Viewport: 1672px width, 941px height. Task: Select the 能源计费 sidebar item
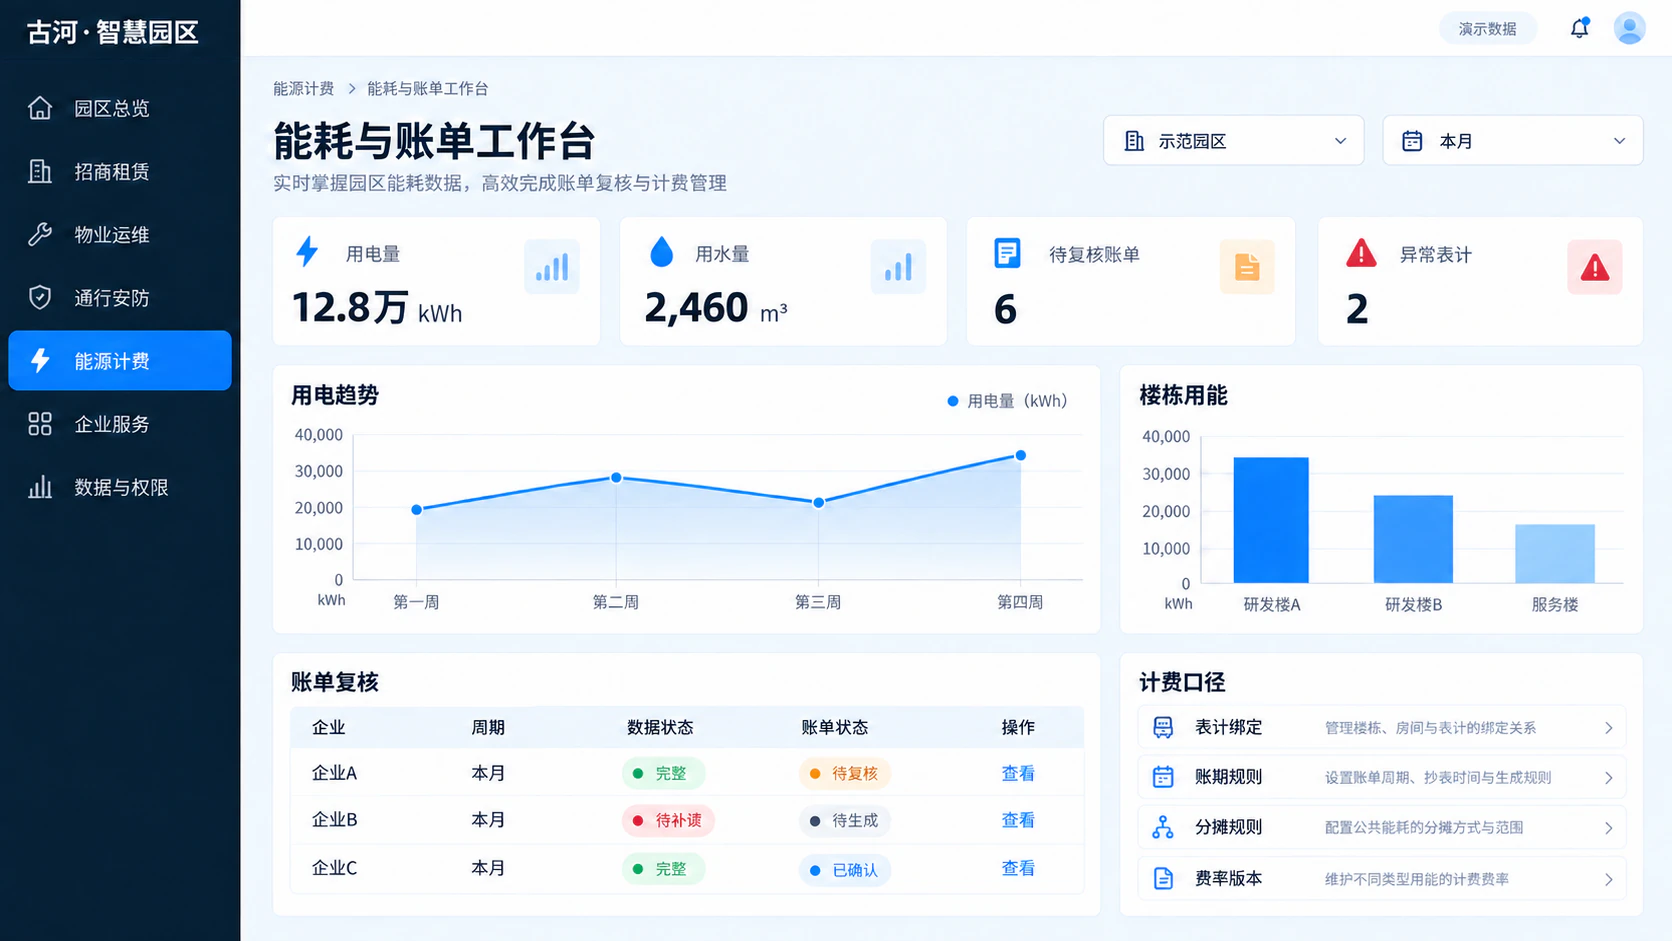tap(120, 360)
